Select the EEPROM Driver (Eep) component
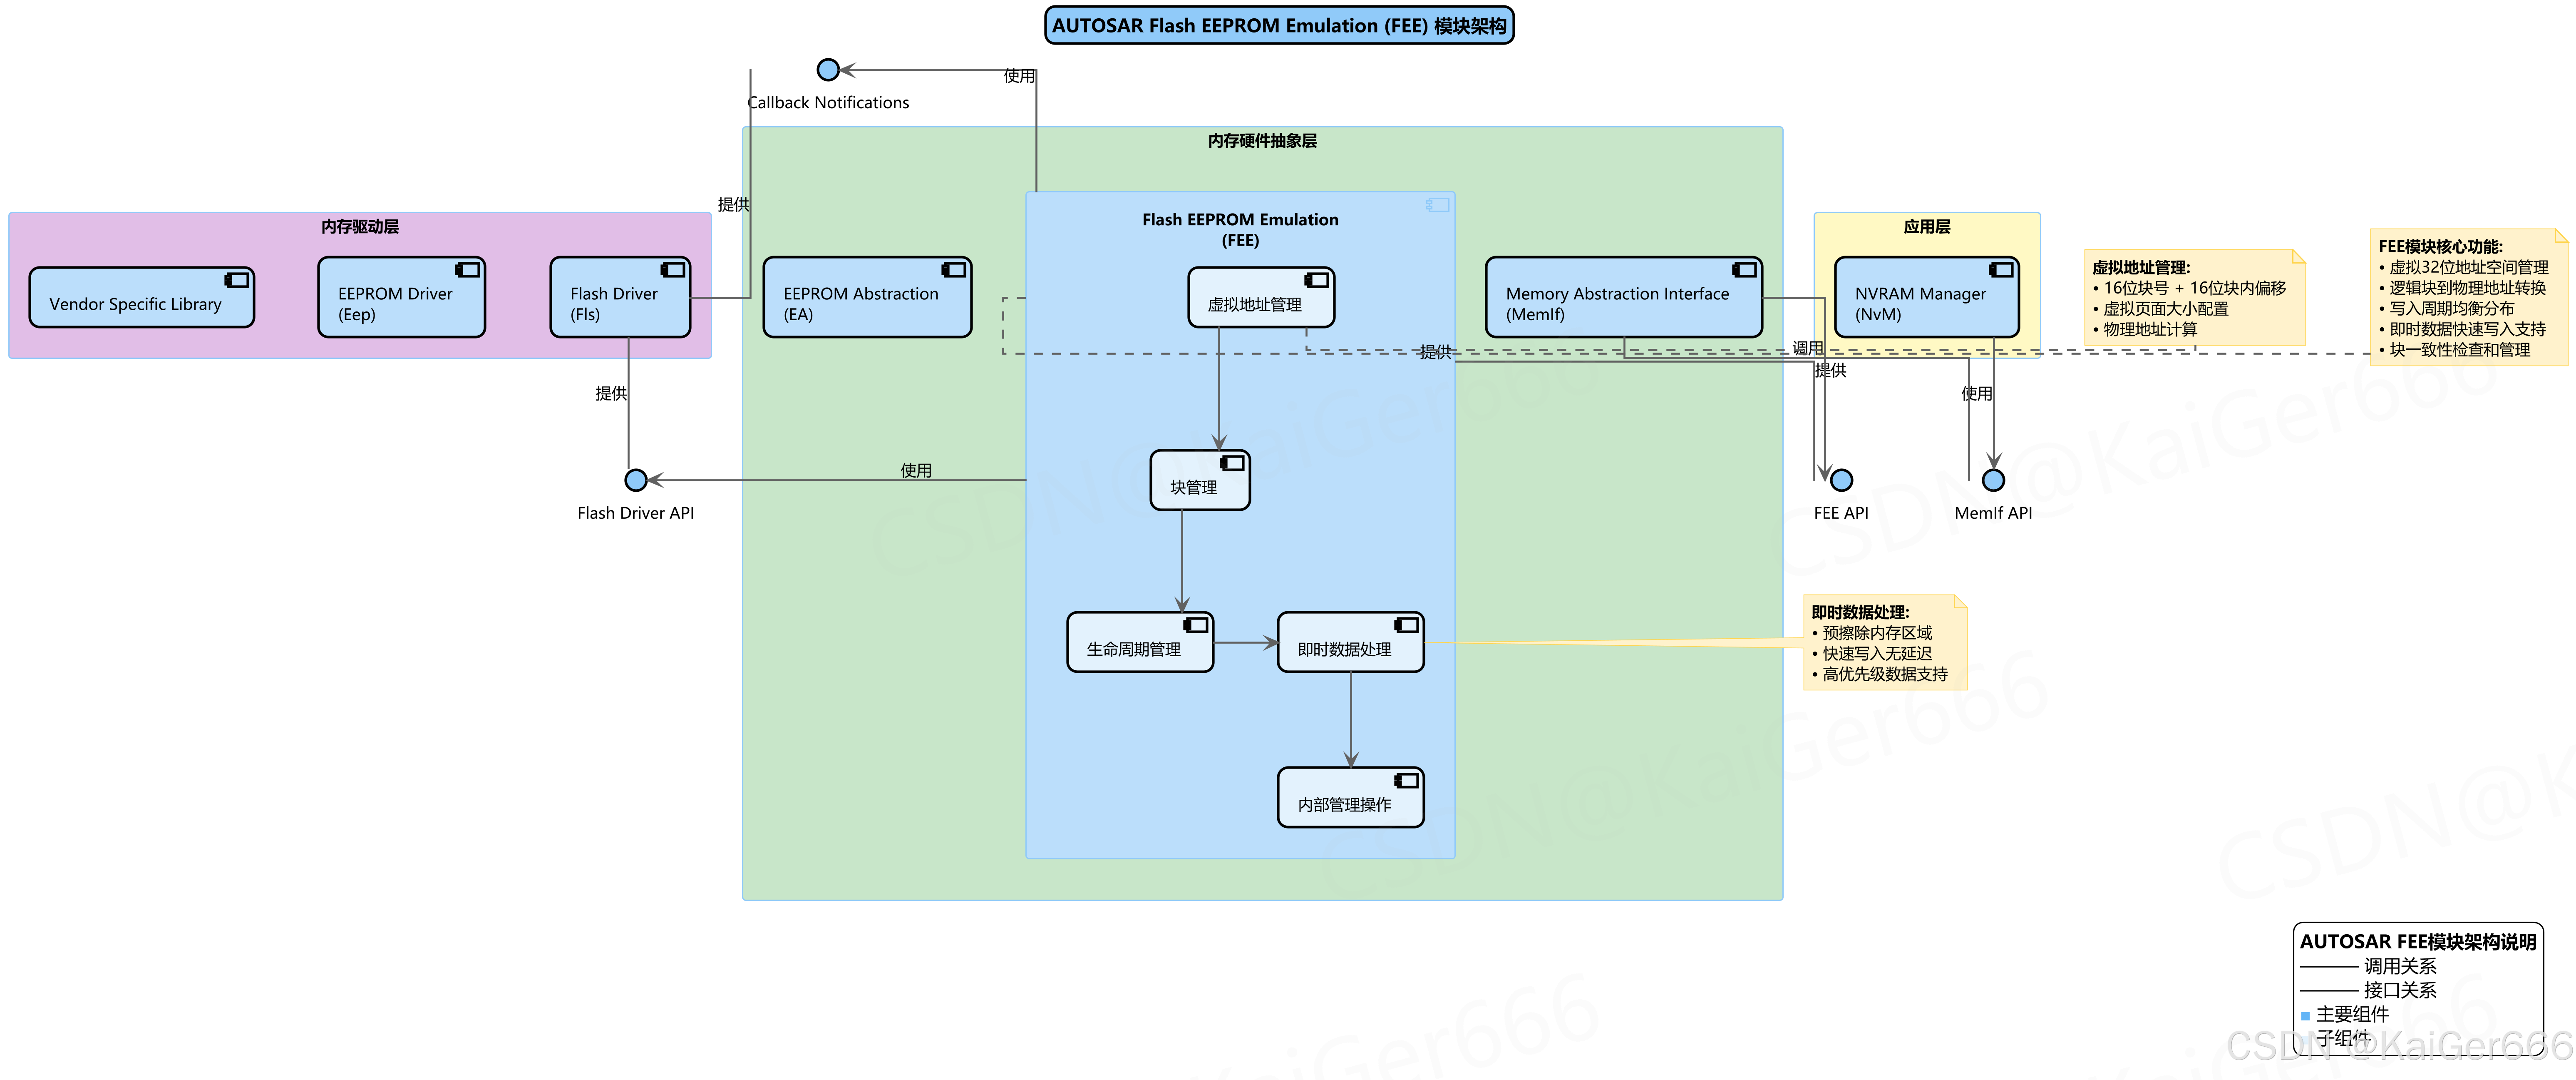This screenshot has width=2576, height=1080. (x=401, y=297)
